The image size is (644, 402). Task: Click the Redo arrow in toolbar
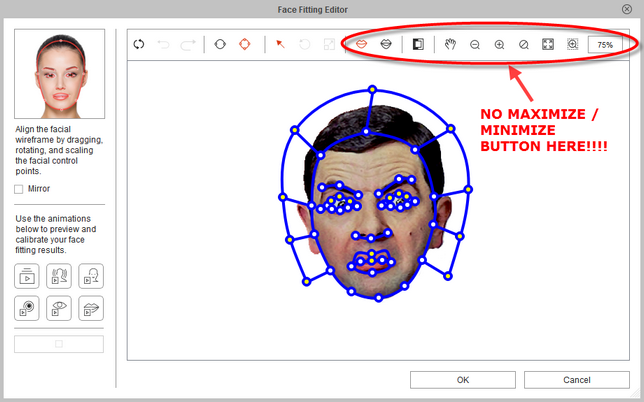(188, 44)
